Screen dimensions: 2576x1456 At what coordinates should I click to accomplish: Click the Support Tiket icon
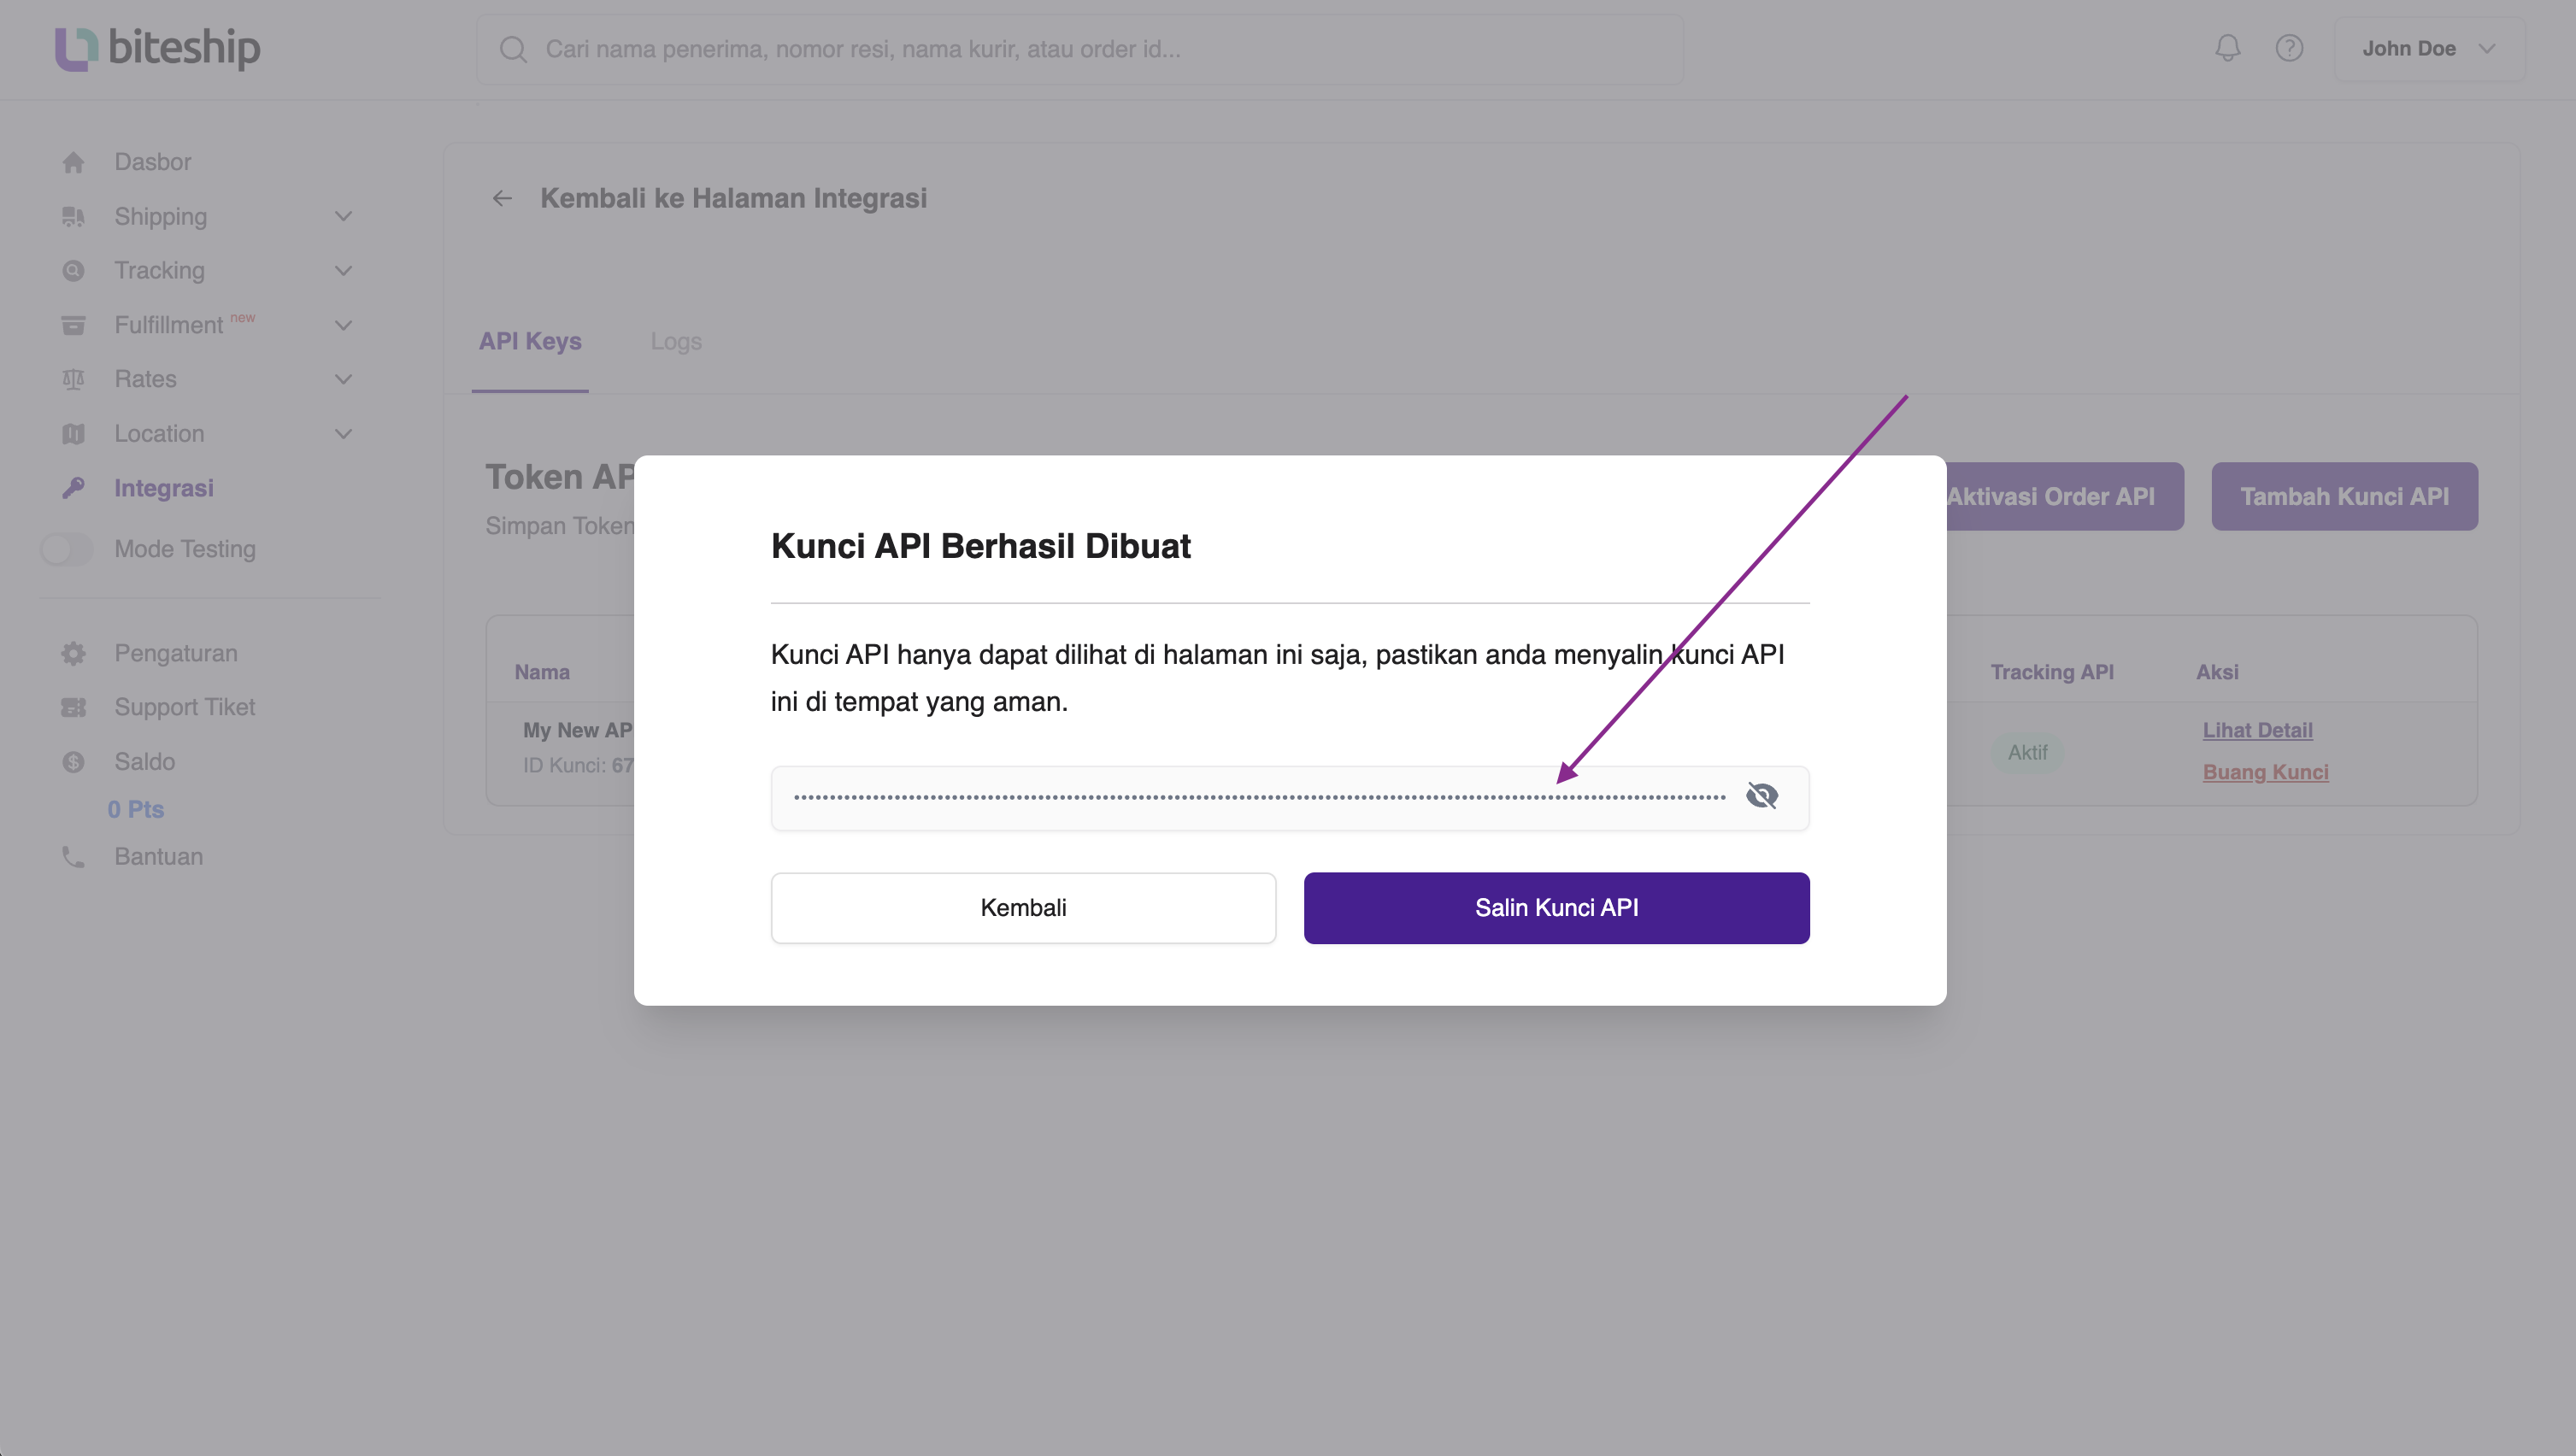(x=74, y=707)
